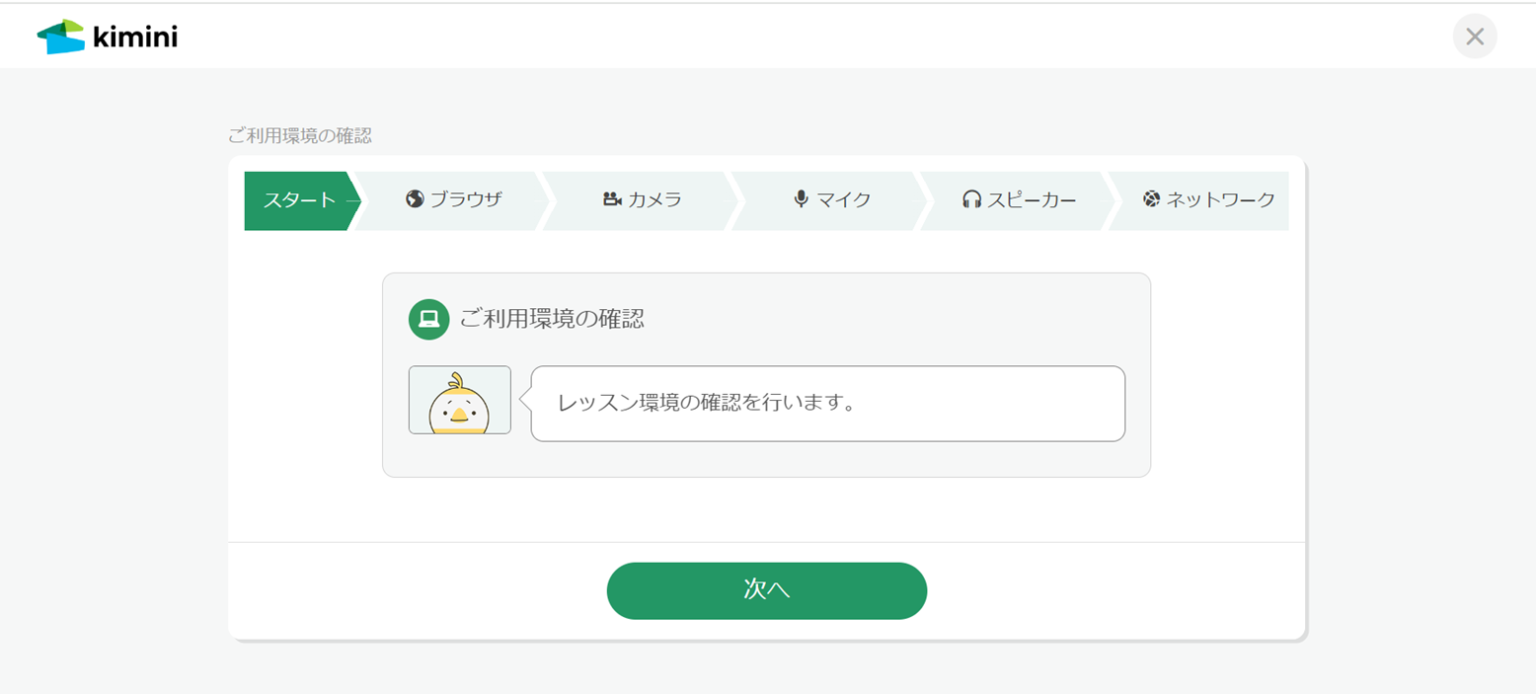
Task: Click the kimini logo icon
Action: click(x=61, y=37)
